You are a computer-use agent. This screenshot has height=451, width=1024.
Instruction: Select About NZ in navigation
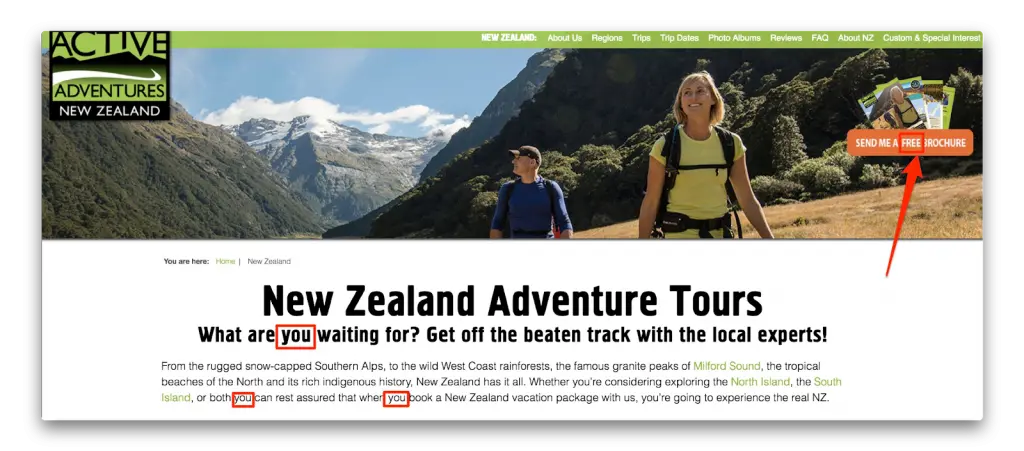coord(856,38)
